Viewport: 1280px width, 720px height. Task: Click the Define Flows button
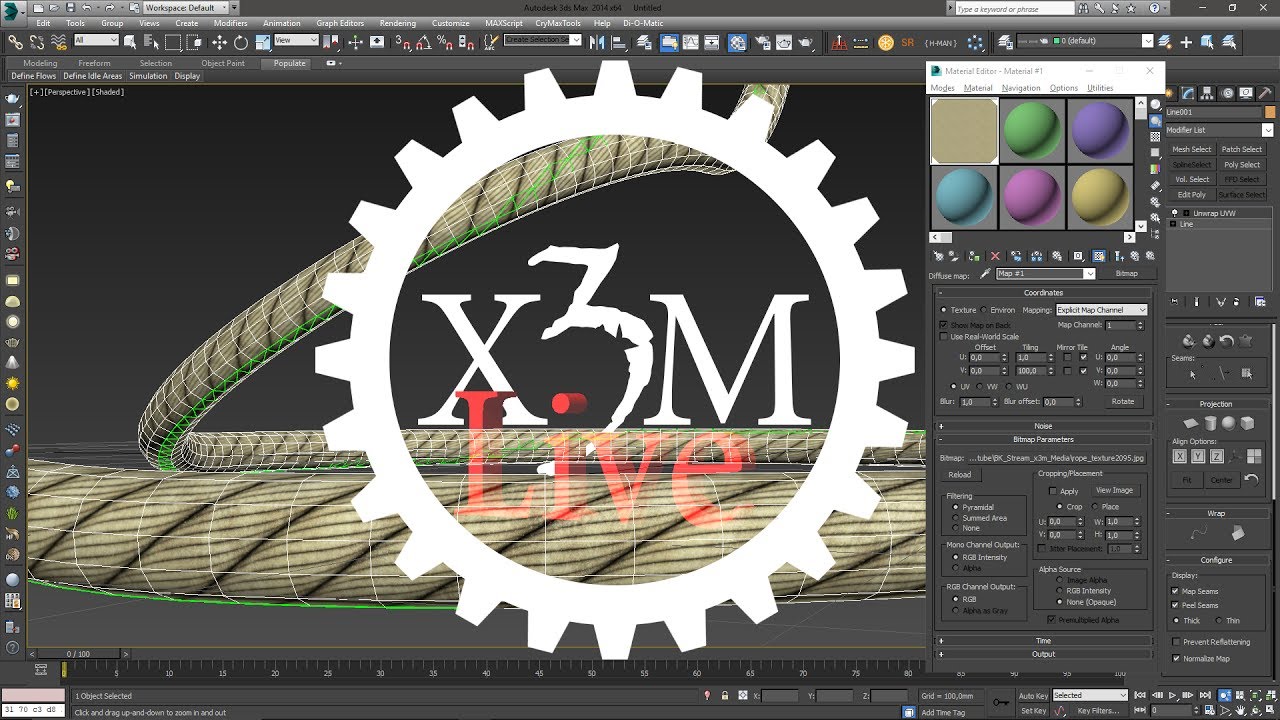(34, 76)
